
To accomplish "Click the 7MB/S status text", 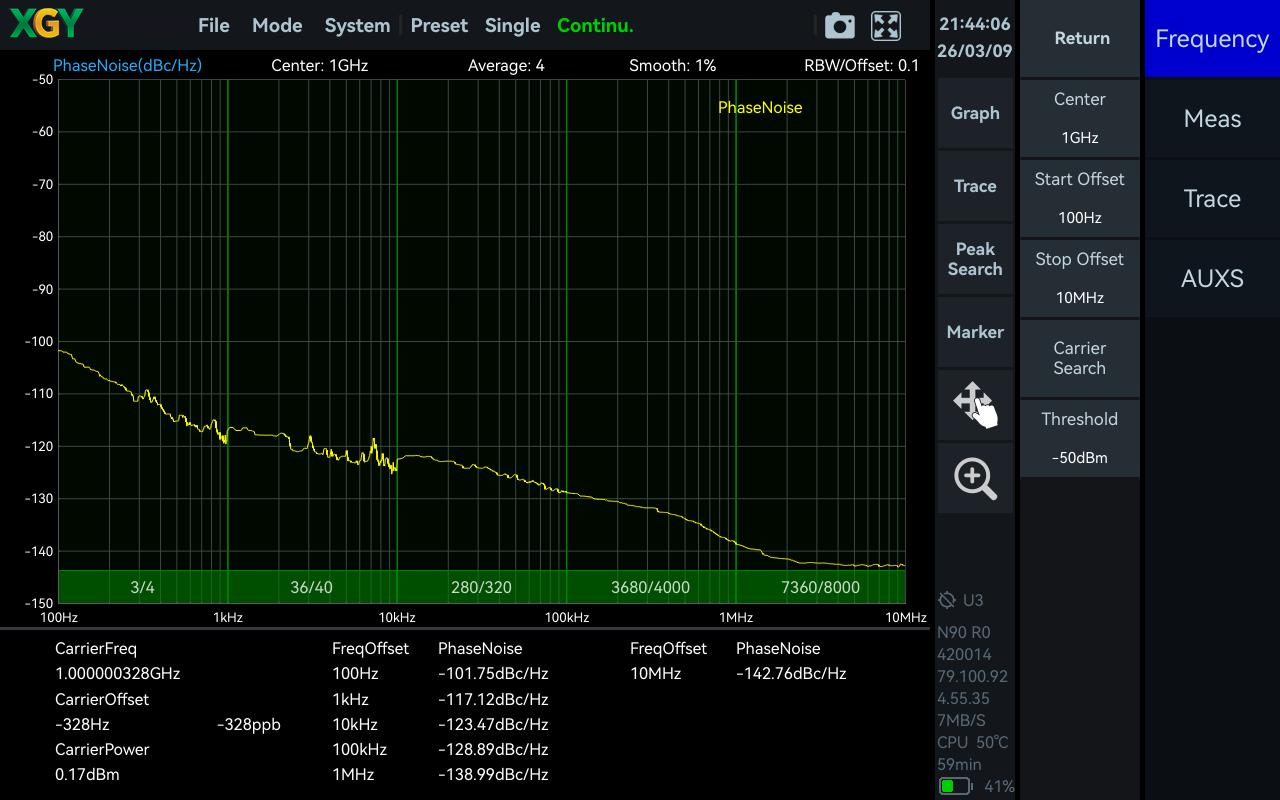I will tap(961, 720).
